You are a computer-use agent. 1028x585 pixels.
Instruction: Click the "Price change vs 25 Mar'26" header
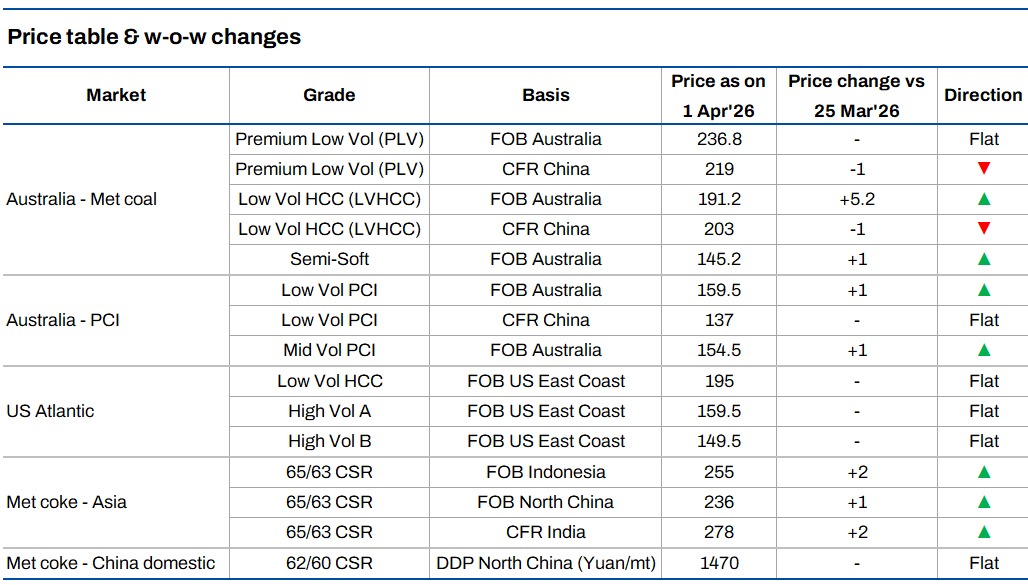pos(856,96)
